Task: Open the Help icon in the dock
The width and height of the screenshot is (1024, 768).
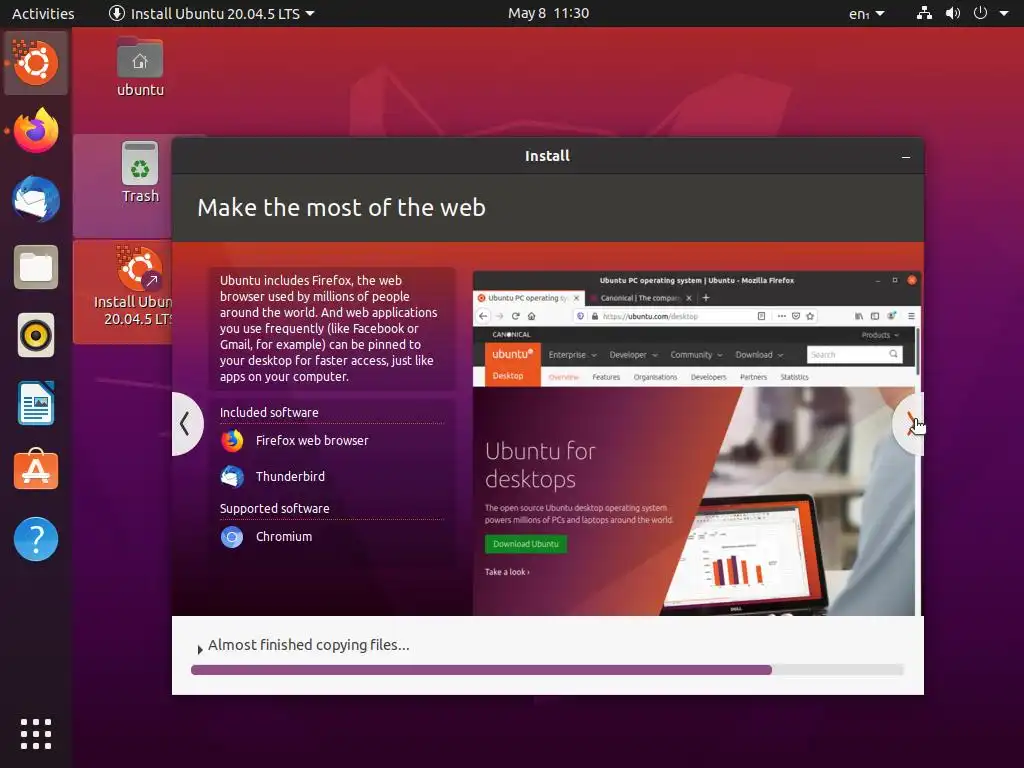Action: coord(36,539)
